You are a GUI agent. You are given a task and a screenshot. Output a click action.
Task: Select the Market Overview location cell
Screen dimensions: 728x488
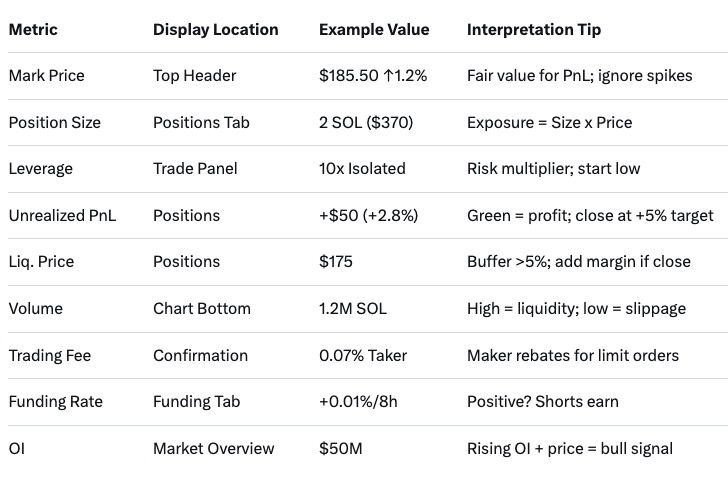tap(213, 449)
